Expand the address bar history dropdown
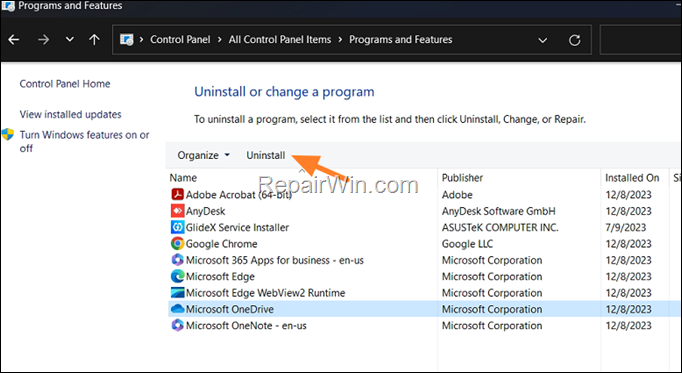 542,40
